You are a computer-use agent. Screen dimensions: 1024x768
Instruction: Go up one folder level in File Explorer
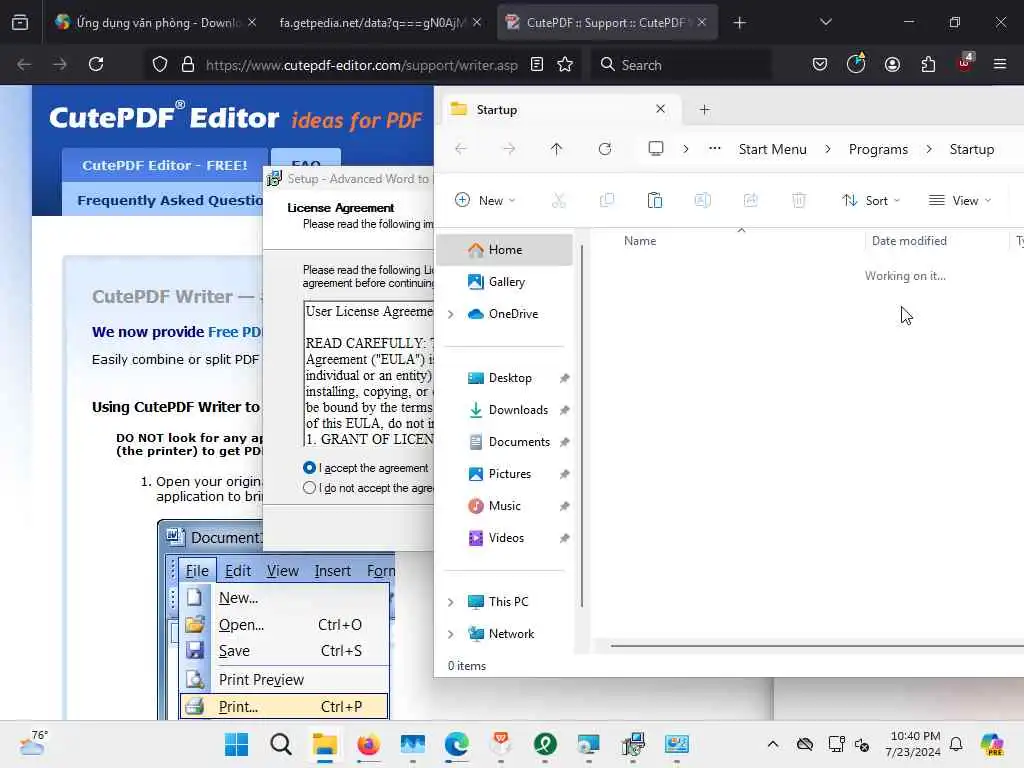[x=556, y=149]
